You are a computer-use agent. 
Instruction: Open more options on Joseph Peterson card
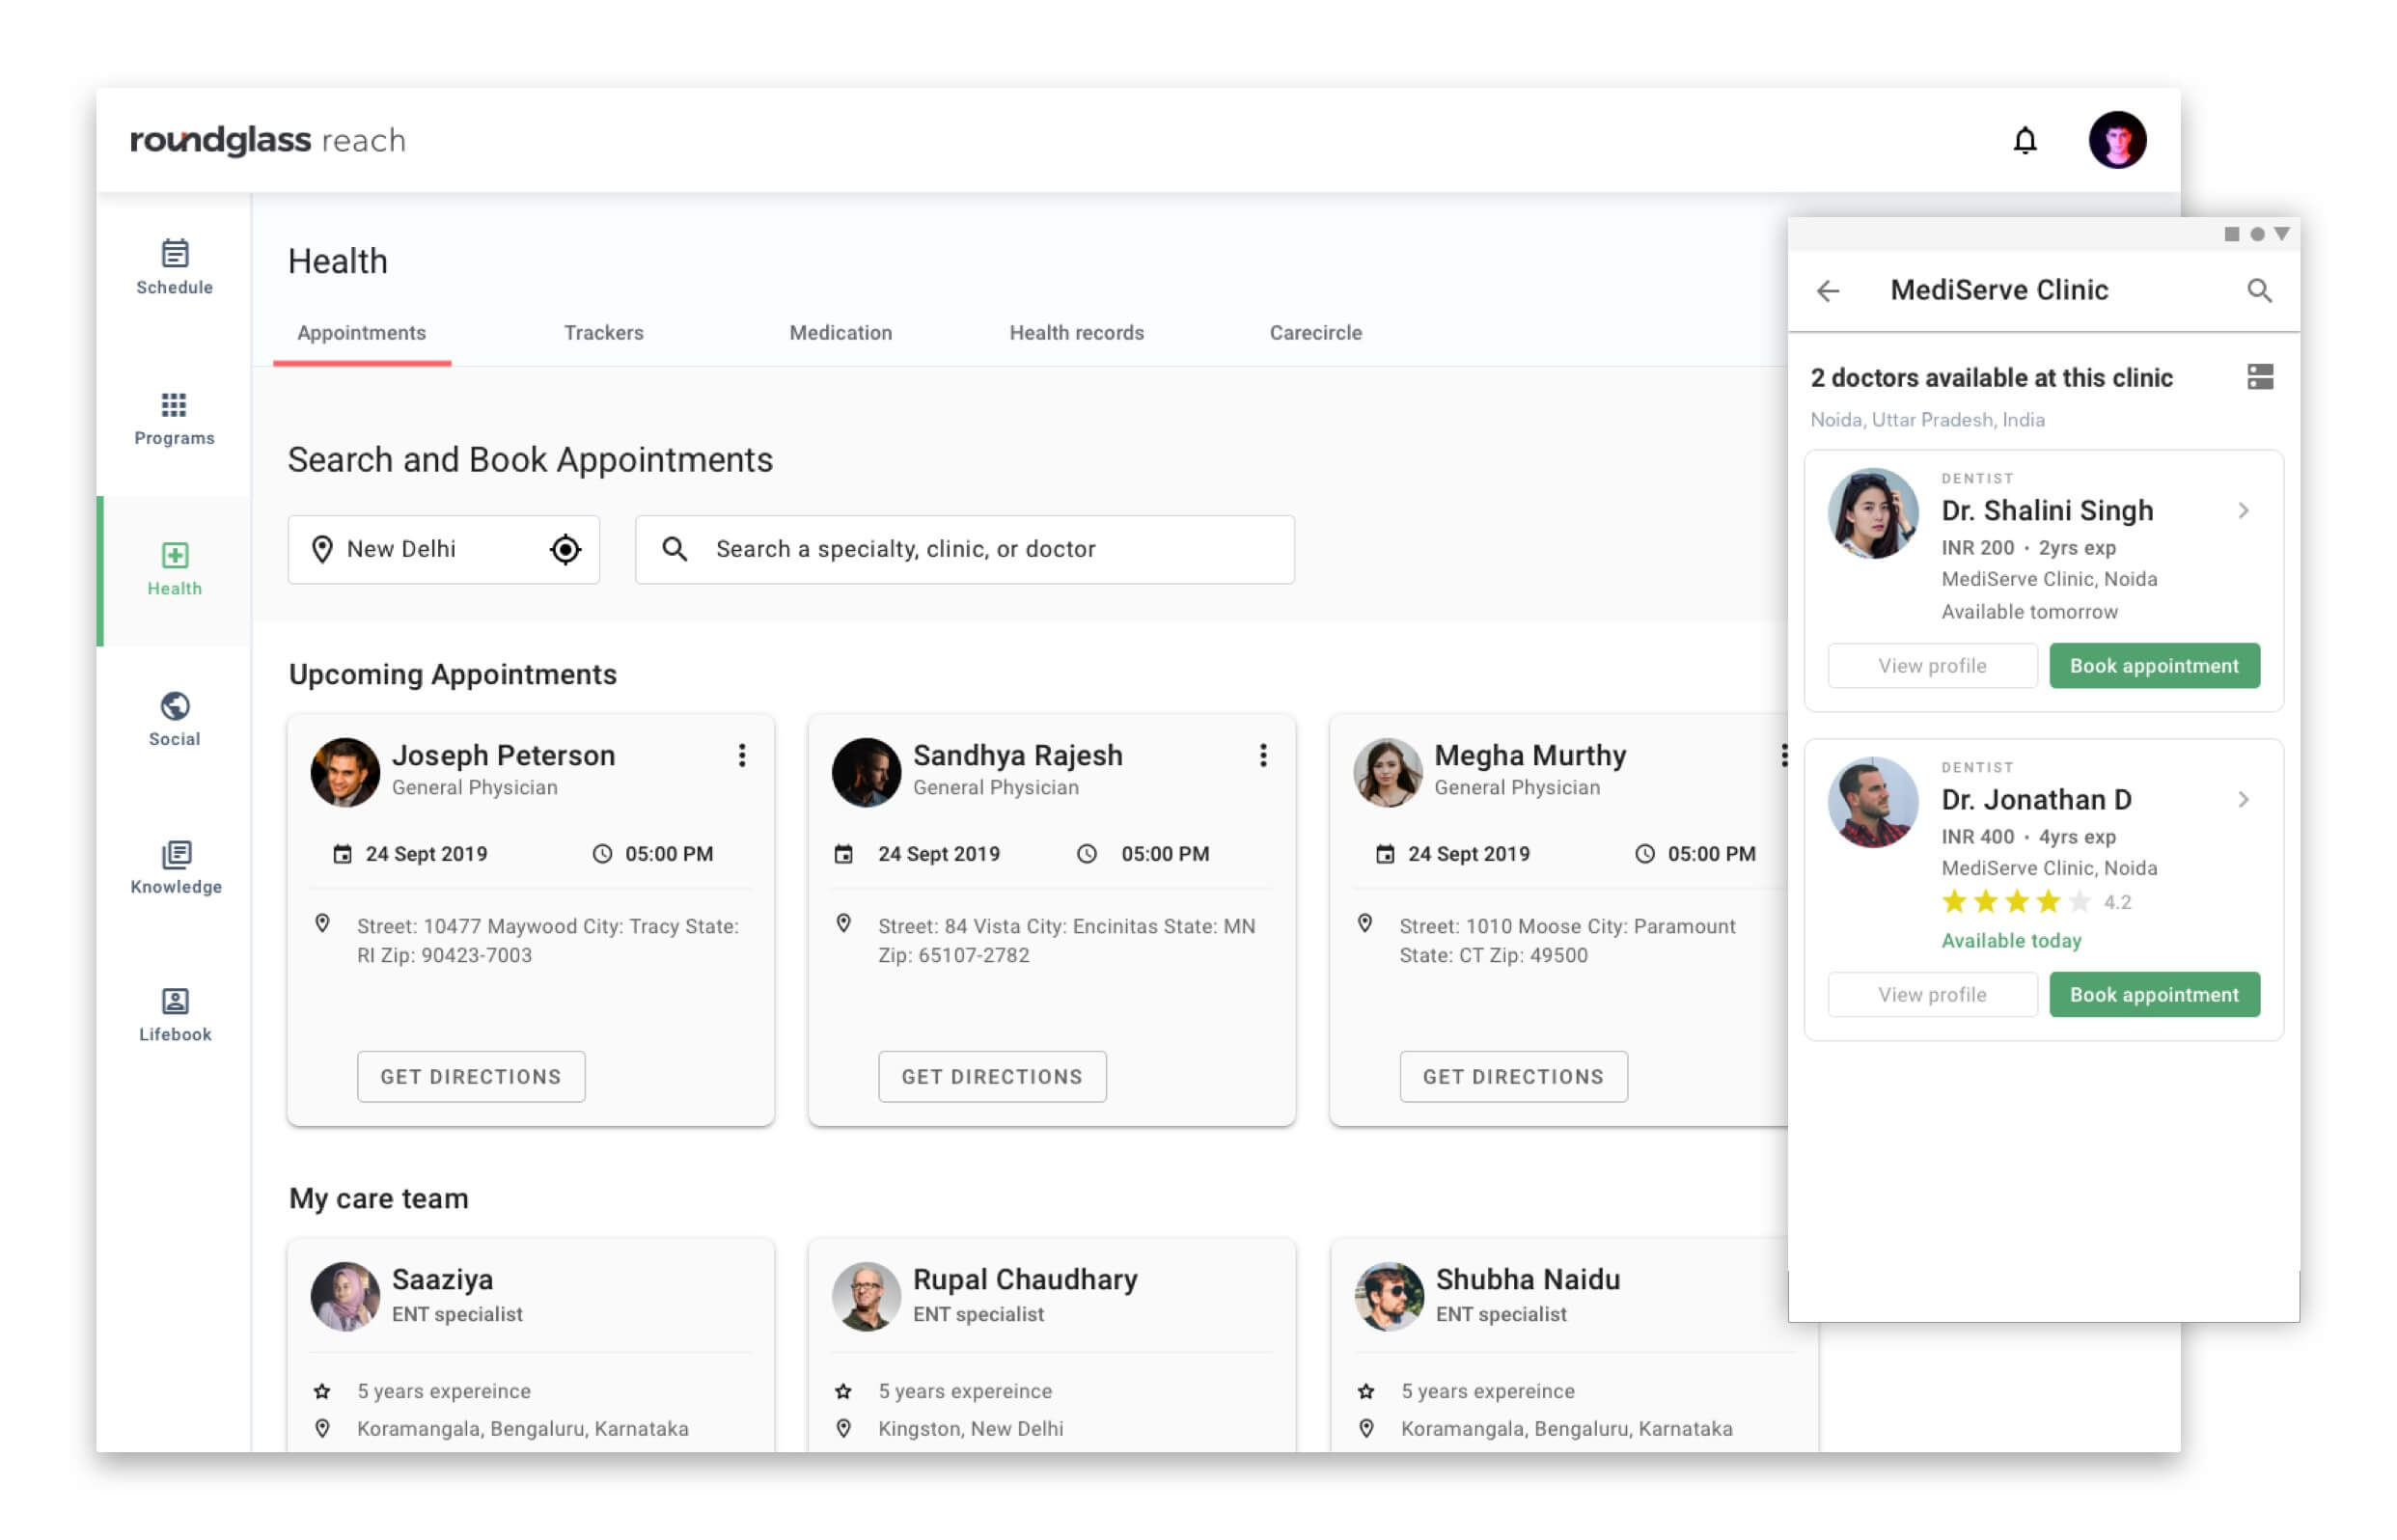click(742, 755)
